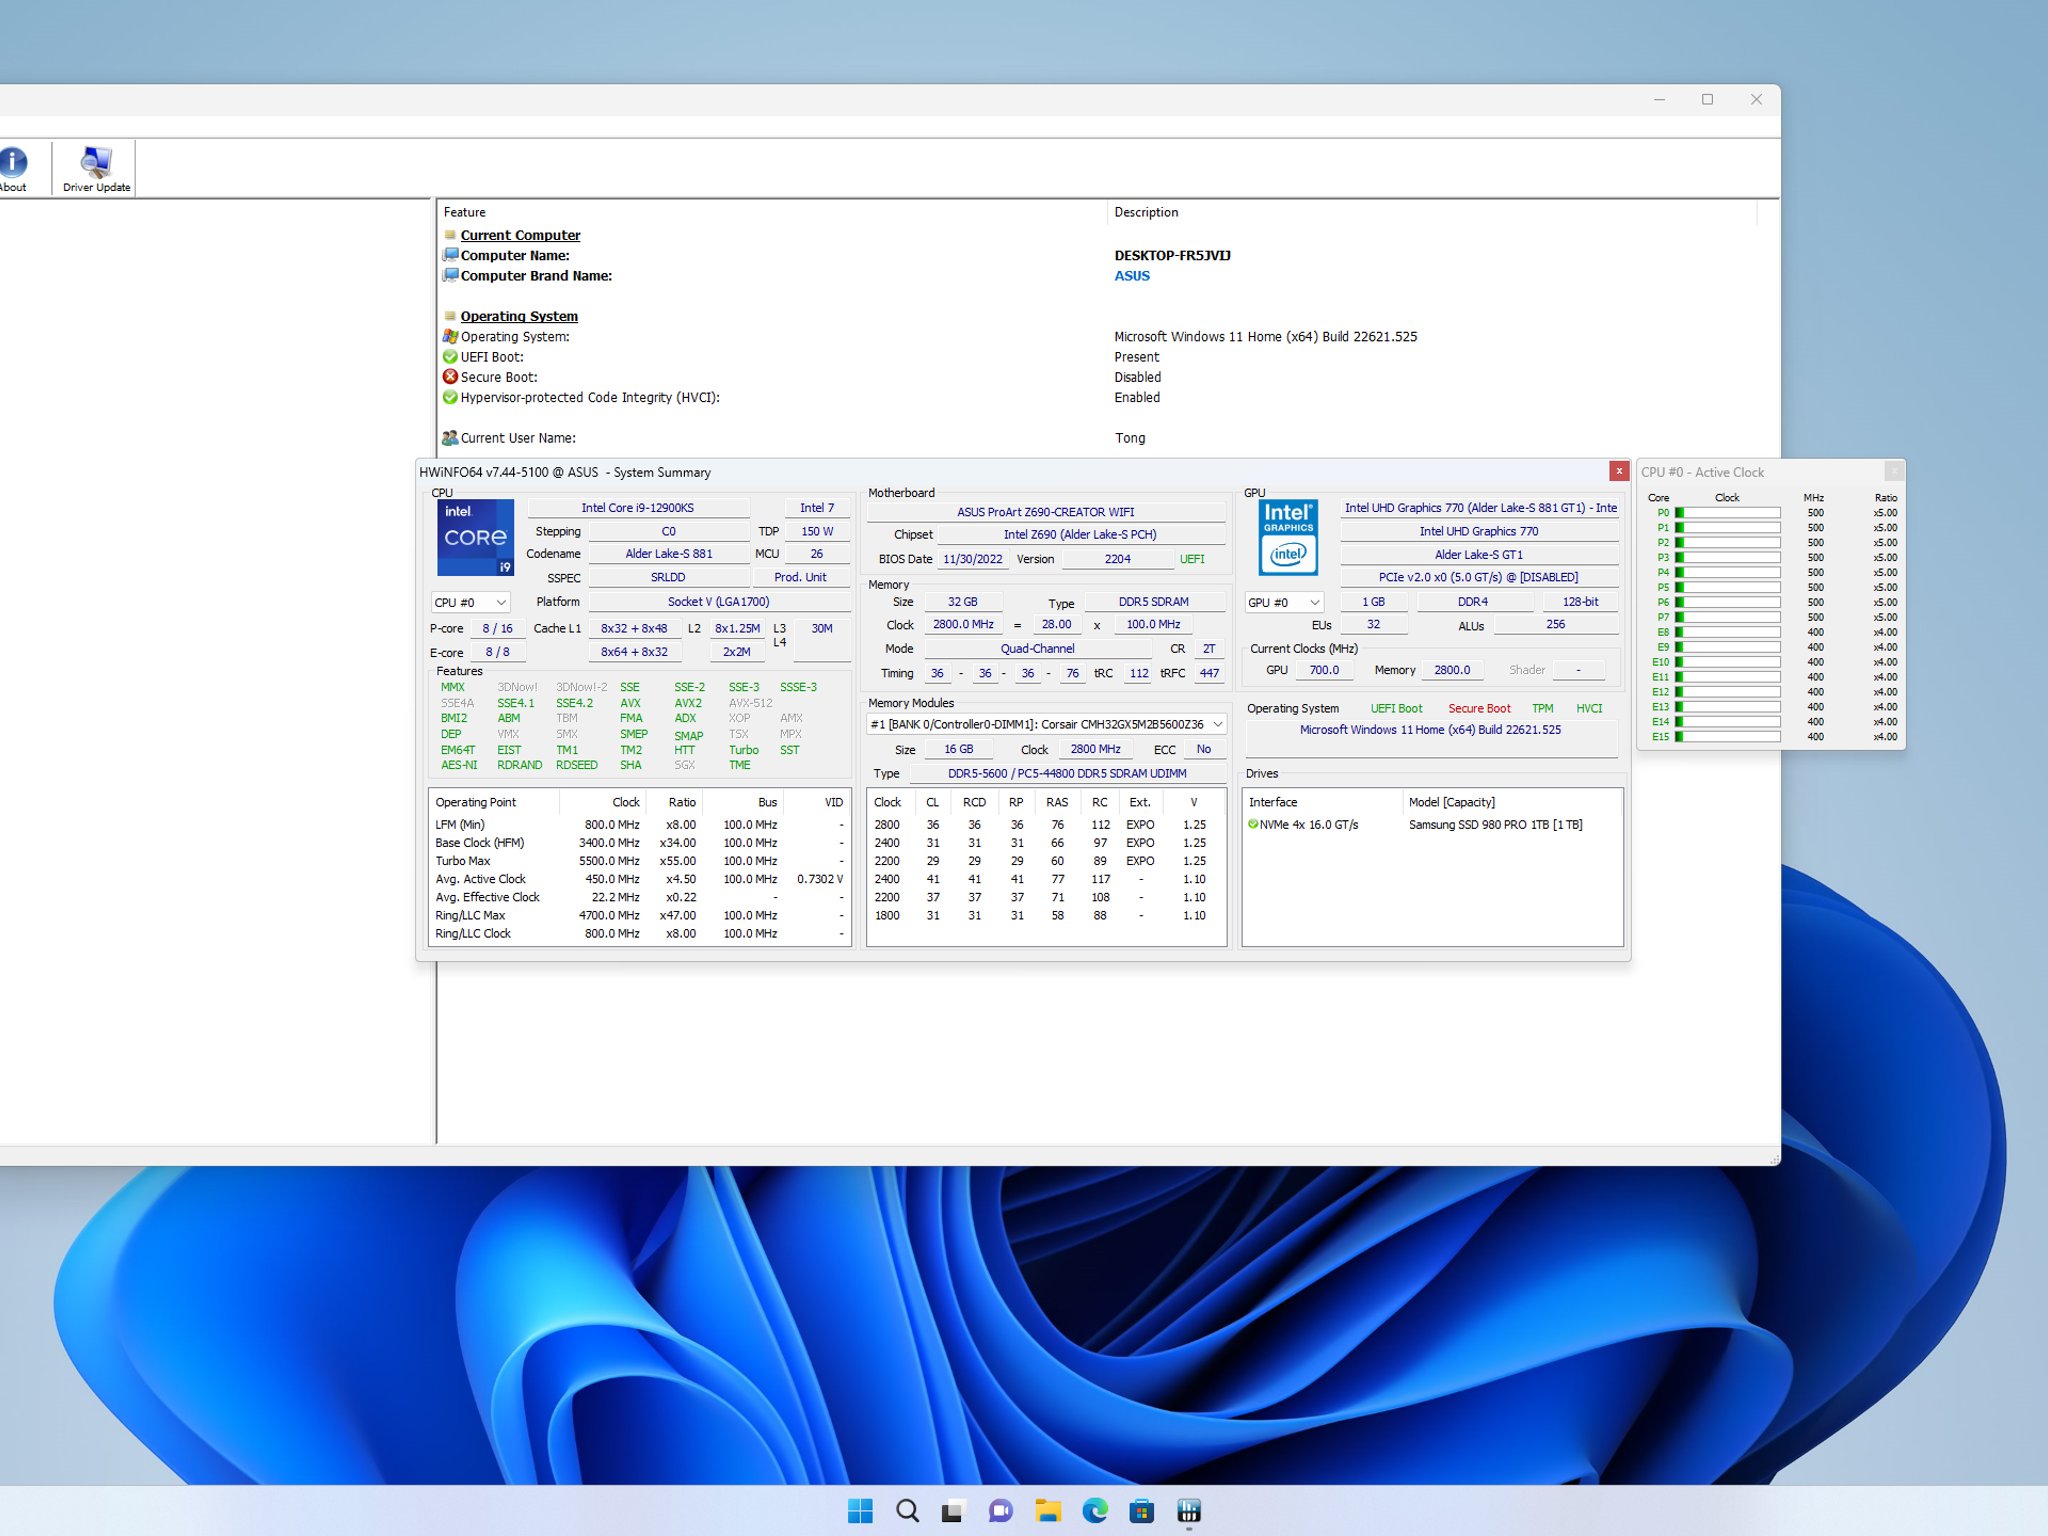Screen dimensions: 2048x1536
Task: Click the HVCI green check icon
Action: pos(450,397)
